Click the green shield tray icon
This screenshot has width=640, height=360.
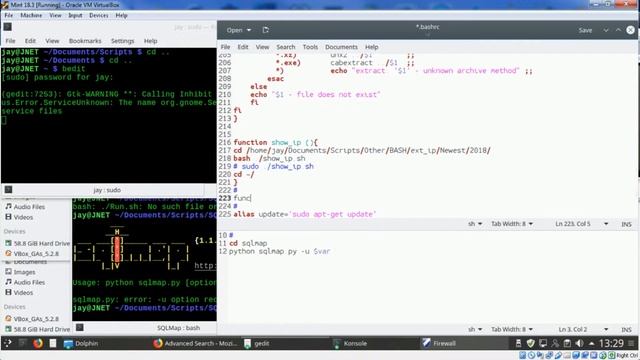point(530,343)
